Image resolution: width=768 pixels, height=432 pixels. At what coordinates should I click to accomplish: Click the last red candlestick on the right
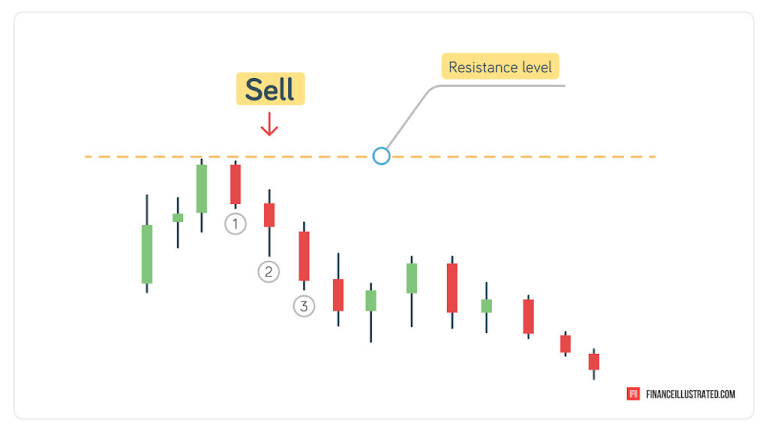point(594,362)
